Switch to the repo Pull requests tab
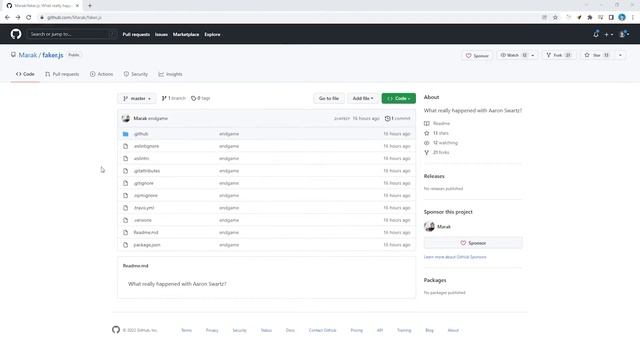640x360 pixels. (x=62, y=74)
